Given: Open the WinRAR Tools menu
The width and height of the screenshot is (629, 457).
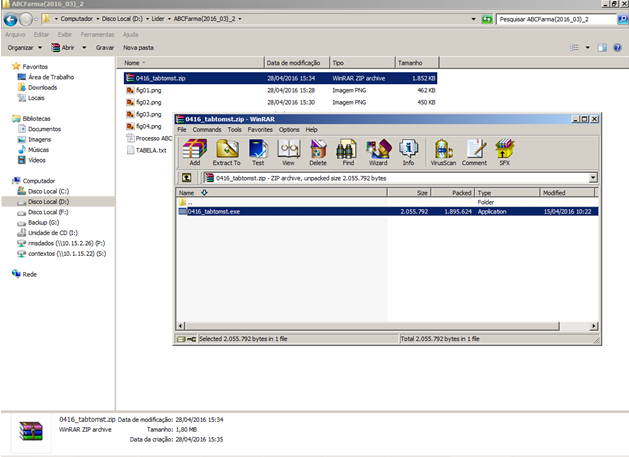Looking at the screenshot, I should point(235,130).
